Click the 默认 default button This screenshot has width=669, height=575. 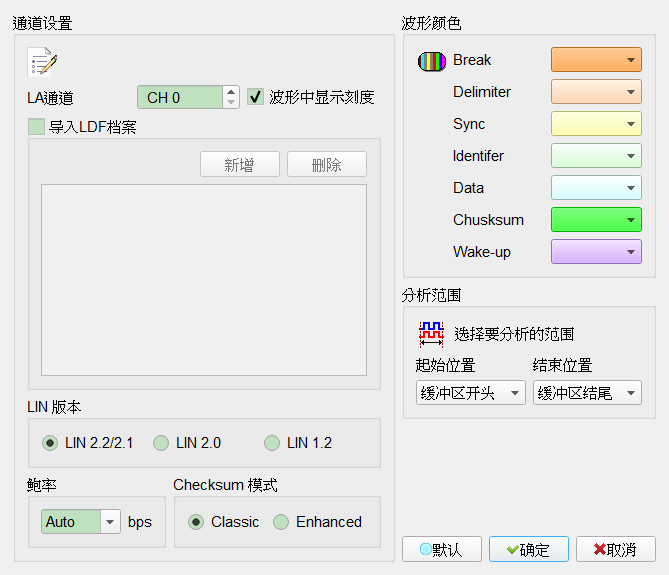pyautogui.click(x=442, y=549)
